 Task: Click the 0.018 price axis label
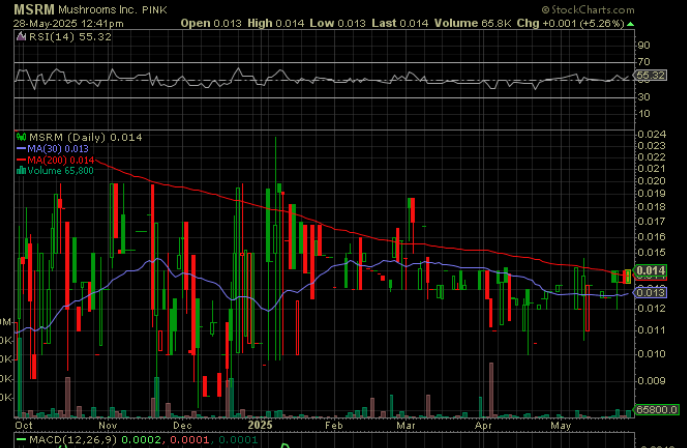click(x=652, y=207)
